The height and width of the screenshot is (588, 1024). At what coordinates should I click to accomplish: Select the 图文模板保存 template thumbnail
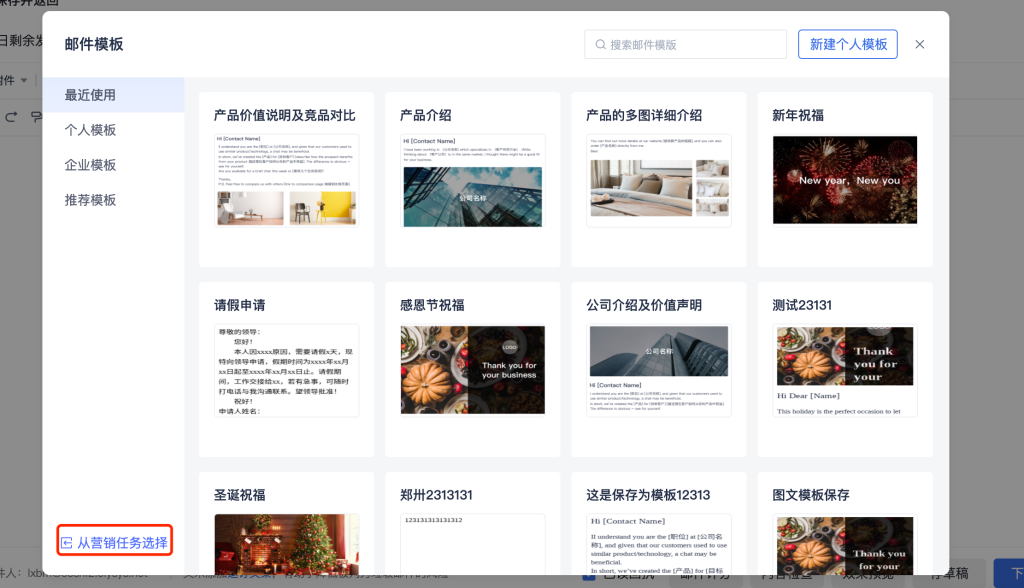tap(845, 544)
